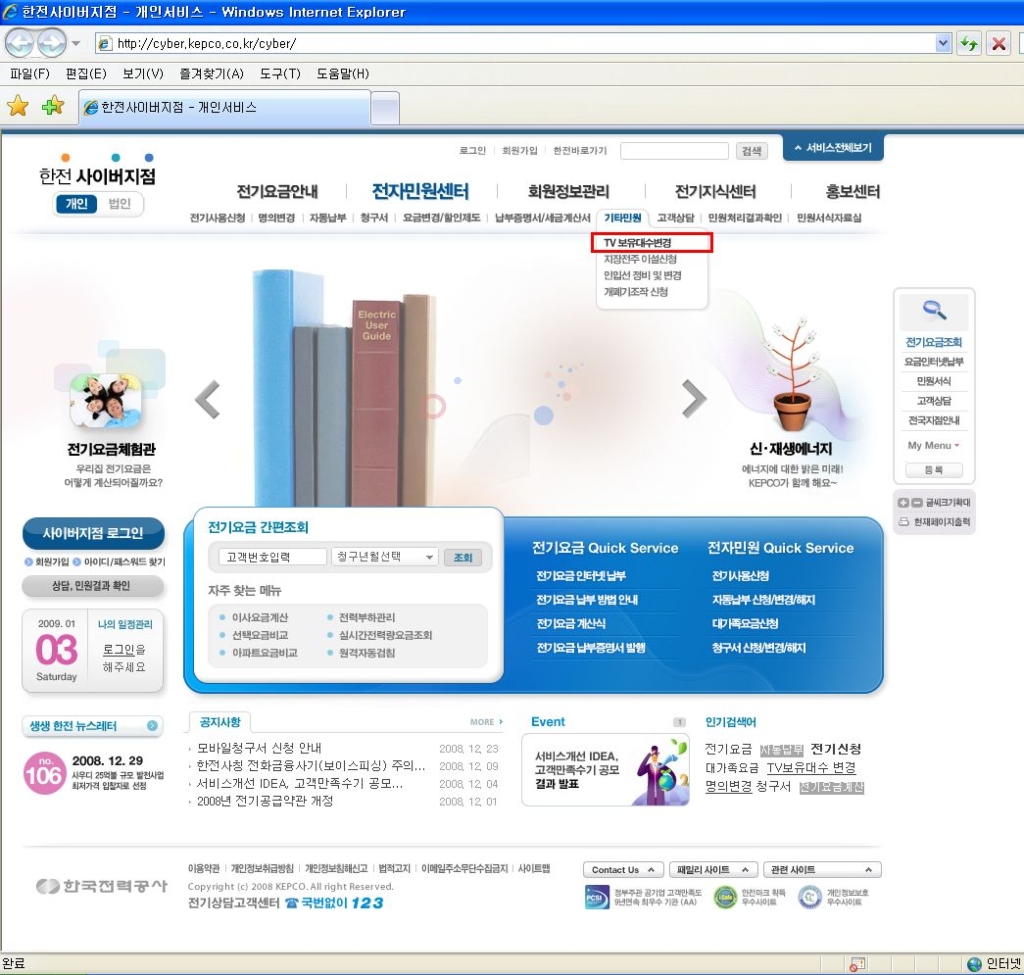Open the 파일(F) menu

(30, 74)
